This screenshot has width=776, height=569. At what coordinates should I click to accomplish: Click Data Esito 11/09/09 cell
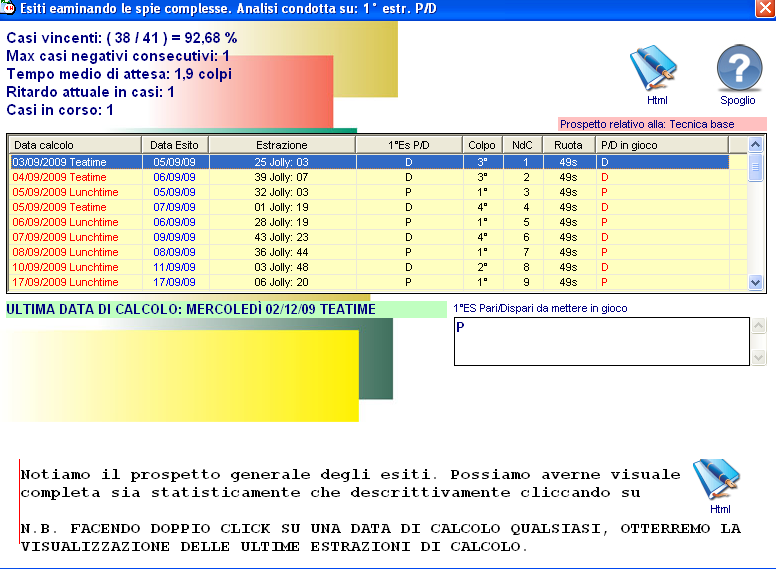[x=175, y=267]
